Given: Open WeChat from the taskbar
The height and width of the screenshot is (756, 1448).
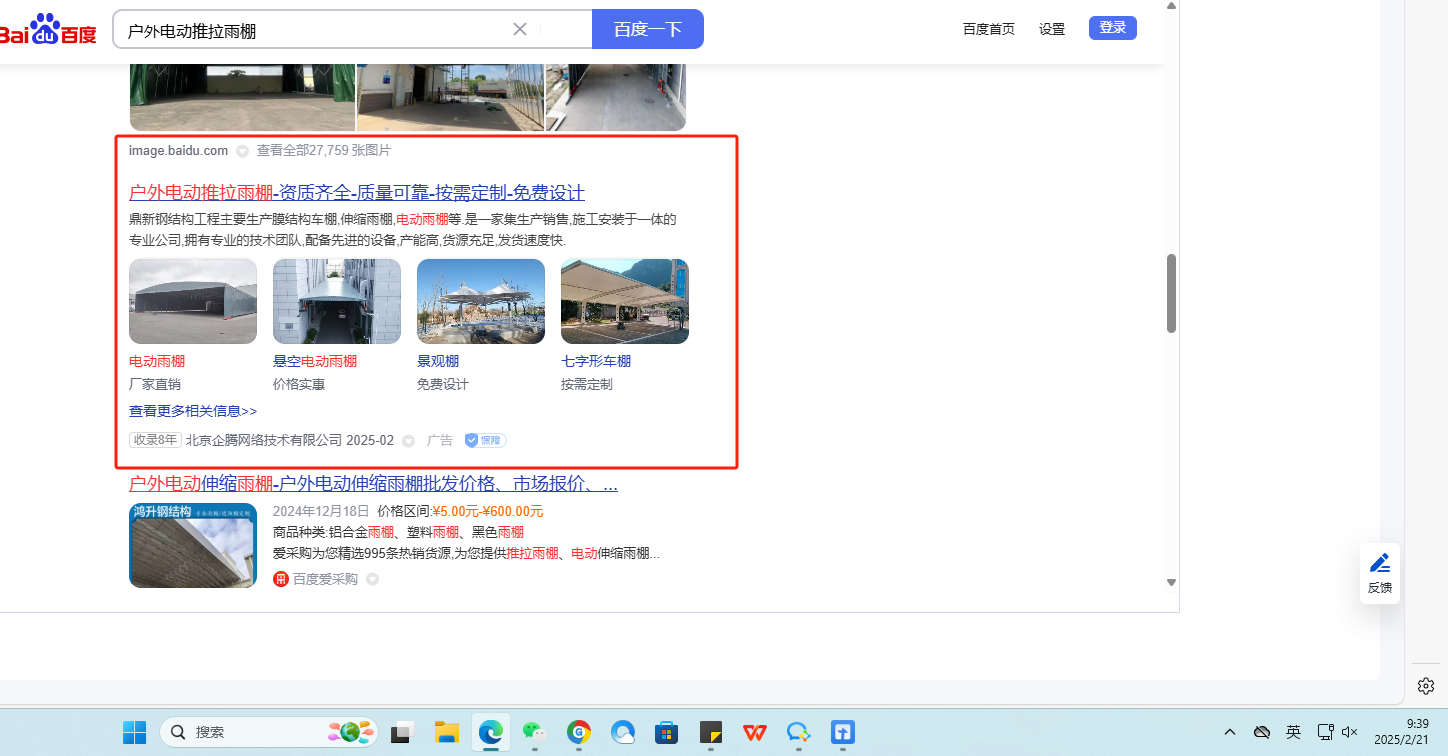Looking at the screenshot, I should [535, 733].
